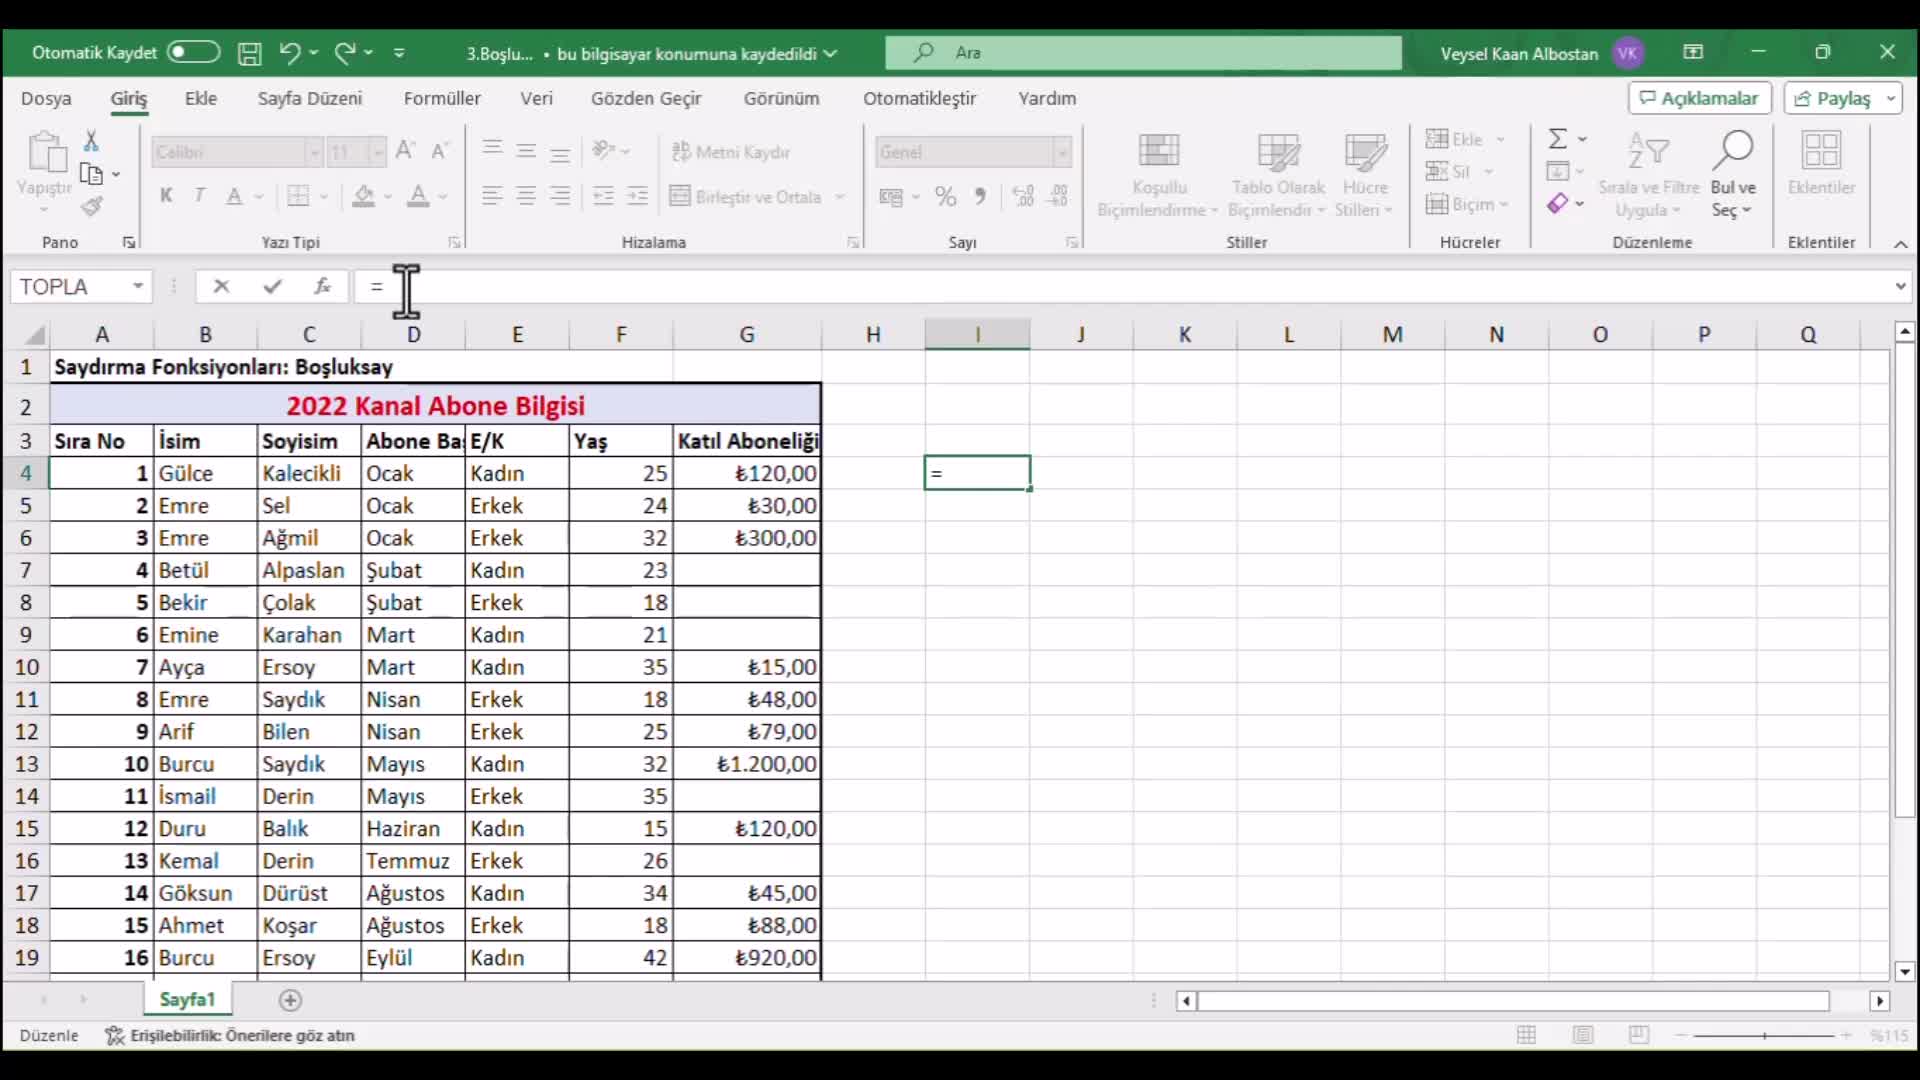Switch to the Sayfa Düzeni tab
Screen dimensions: 1920x1080
pyautogui.click(x=310, y=98)
